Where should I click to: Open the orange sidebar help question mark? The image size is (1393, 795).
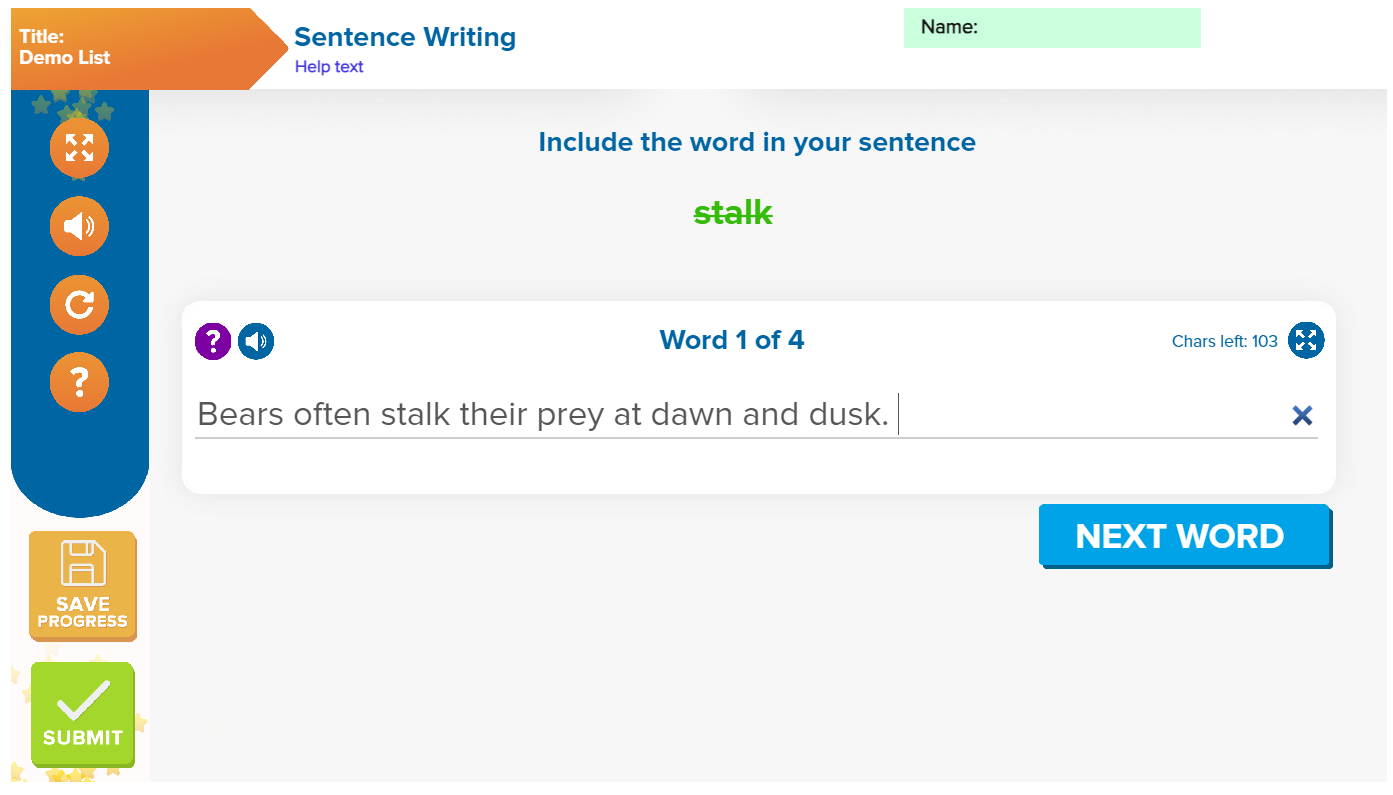79,382
